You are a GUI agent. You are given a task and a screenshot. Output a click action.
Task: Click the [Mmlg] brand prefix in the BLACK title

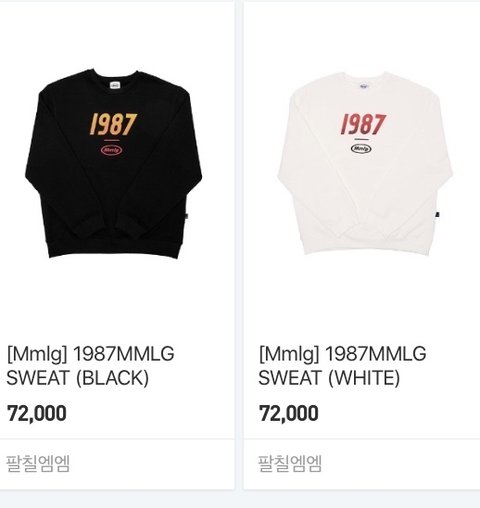(37, 354)
